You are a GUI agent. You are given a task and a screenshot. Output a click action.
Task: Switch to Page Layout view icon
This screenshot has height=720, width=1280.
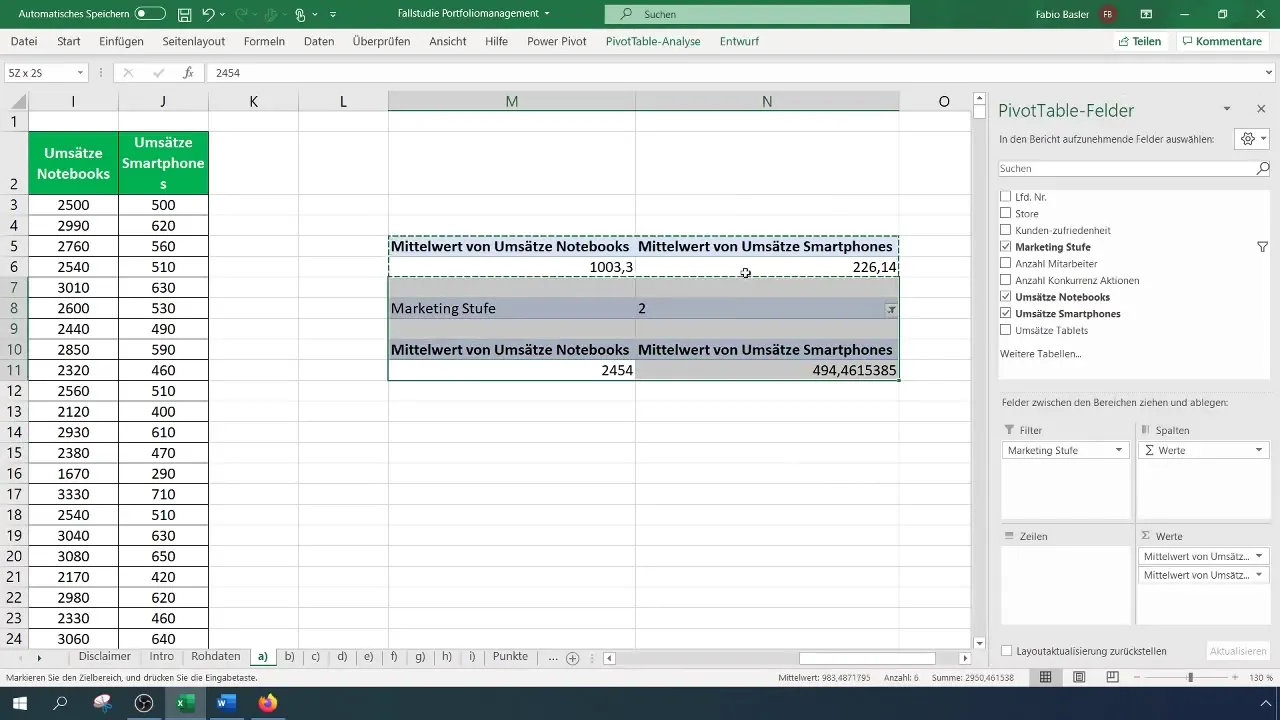1079,678
